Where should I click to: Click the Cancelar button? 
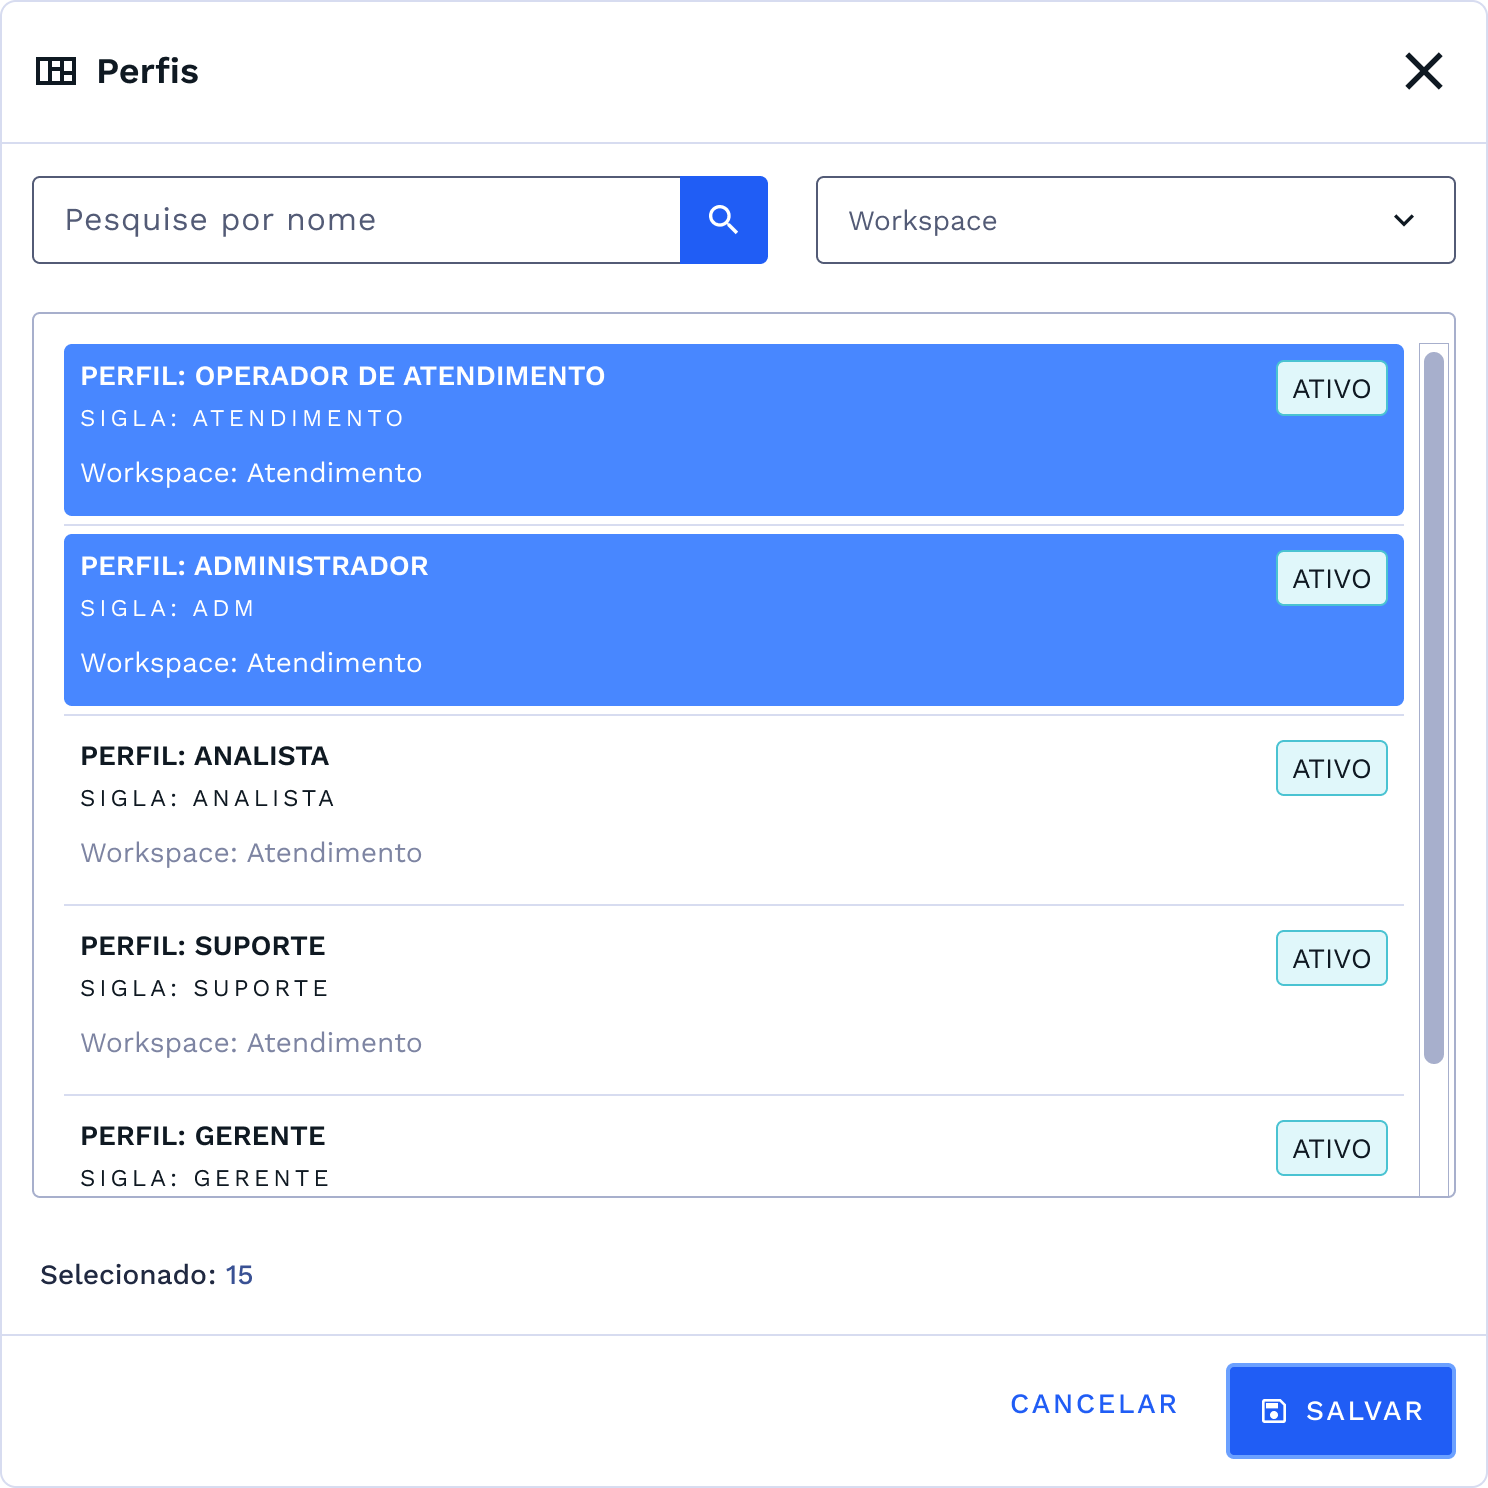coord(1093,1404)
